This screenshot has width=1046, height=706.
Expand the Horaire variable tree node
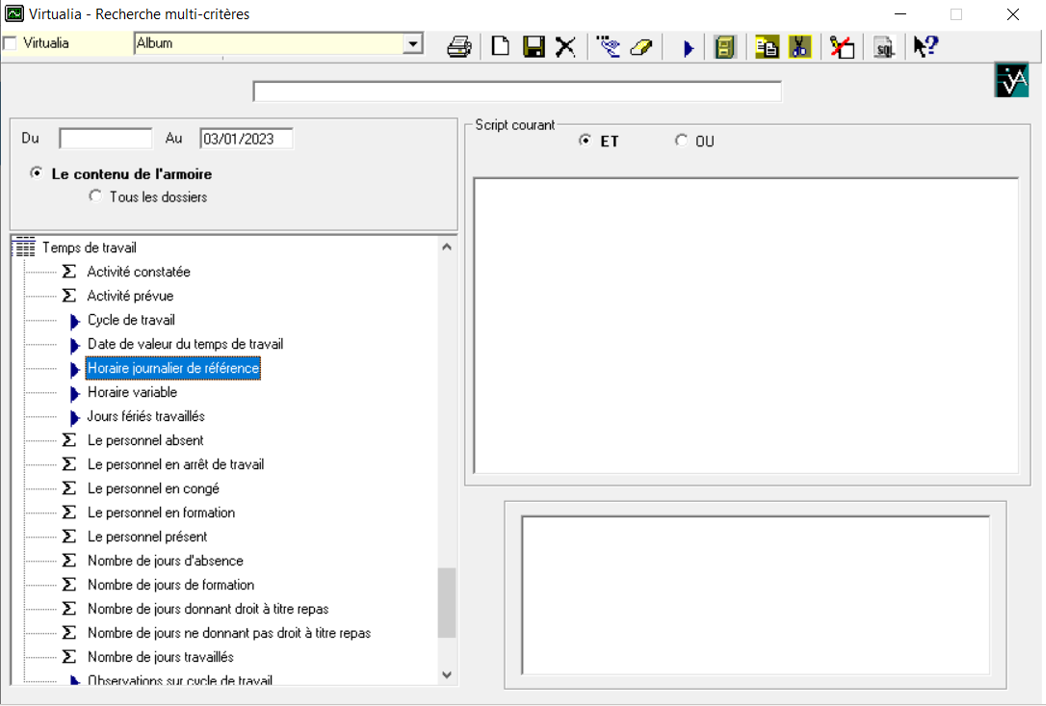(x=75, y=393)
